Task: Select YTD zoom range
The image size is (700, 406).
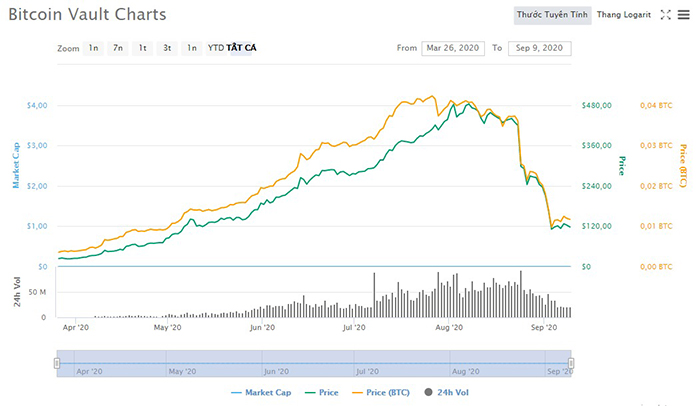Action: click(x=215, y=48)
